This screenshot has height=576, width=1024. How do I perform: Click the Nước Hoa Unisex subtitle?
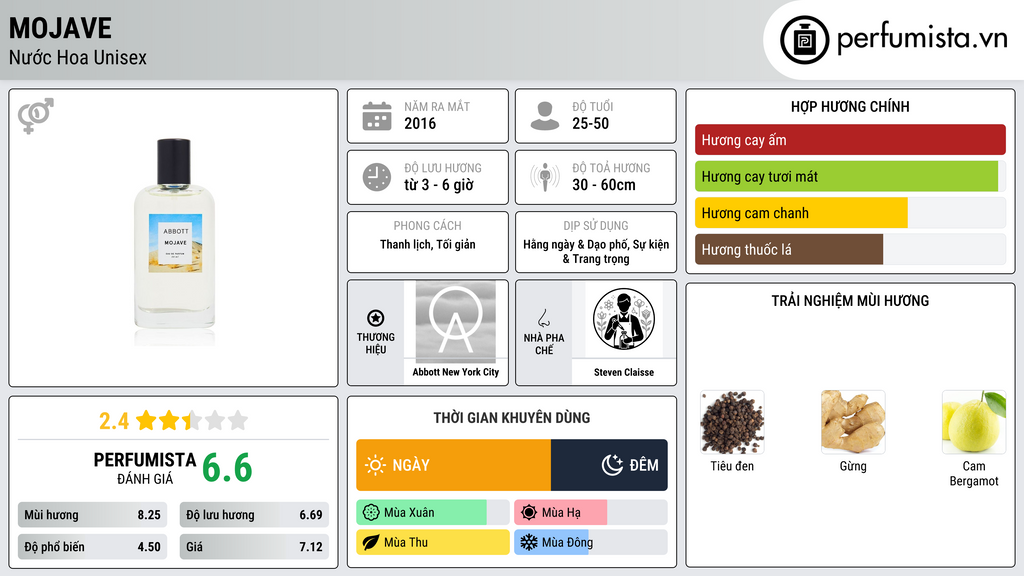[78, 57]
